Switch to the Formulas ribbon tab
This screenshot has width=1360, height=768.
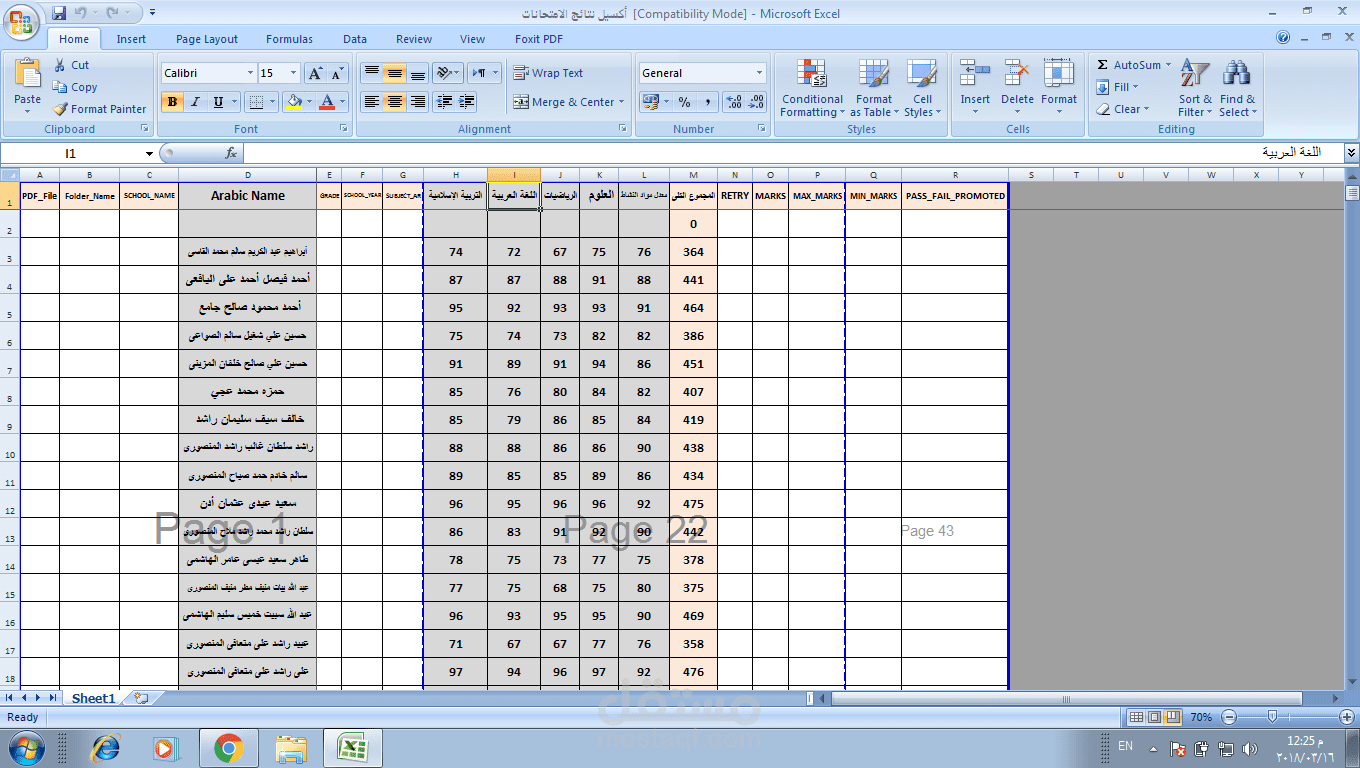click(x=289, y=39)
